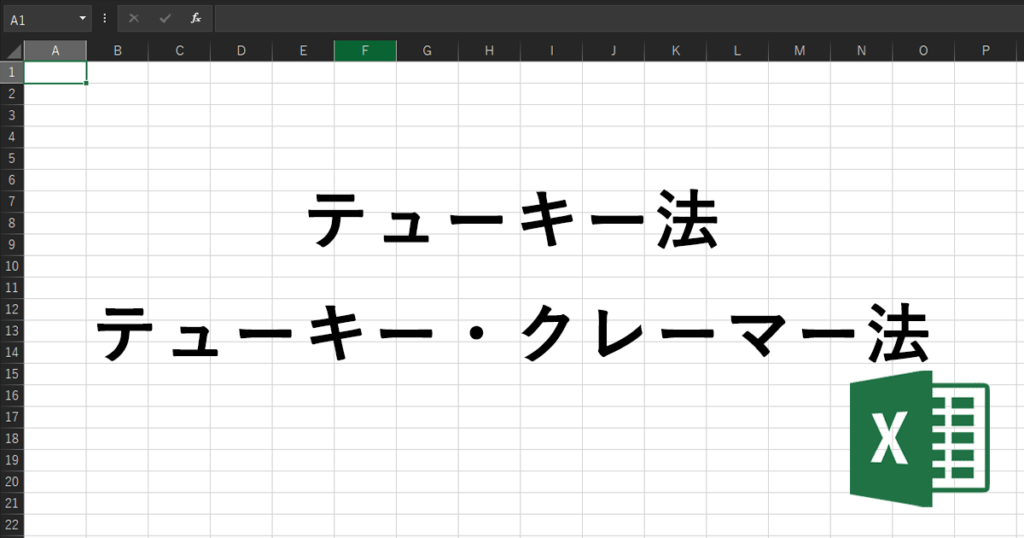Select column P header
Viewport: 1024px width, 538px height.
(x=985, y=51)
